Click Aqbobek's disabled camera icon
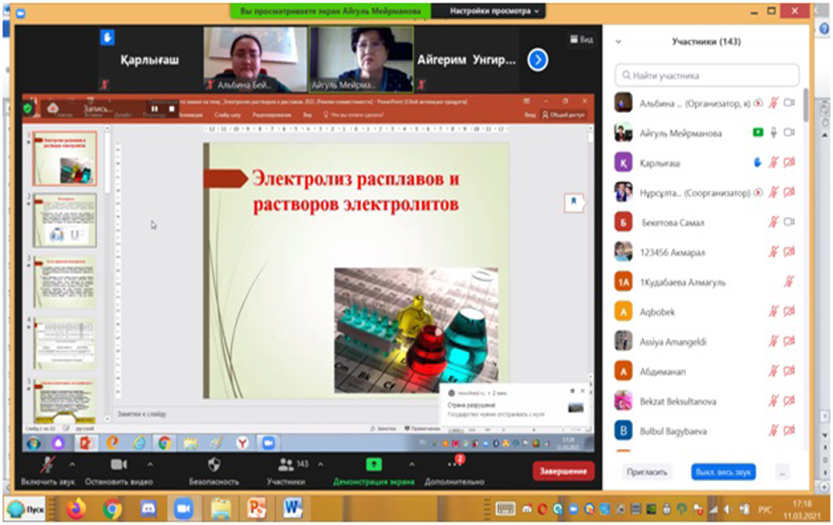Viewport: 833px width, 525px height. (789, 311)
